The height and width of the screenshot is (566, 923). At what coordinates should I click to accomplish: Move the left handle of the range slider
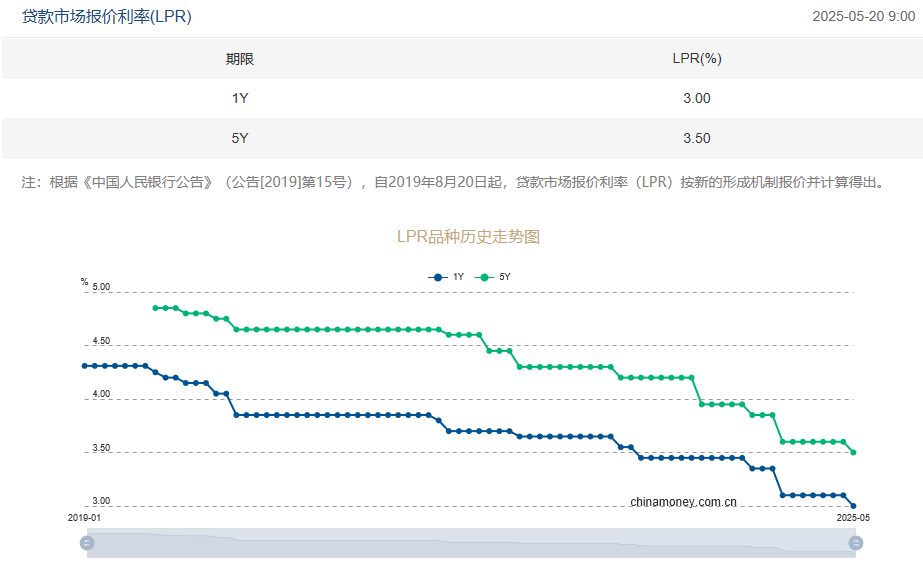[87, 542]
